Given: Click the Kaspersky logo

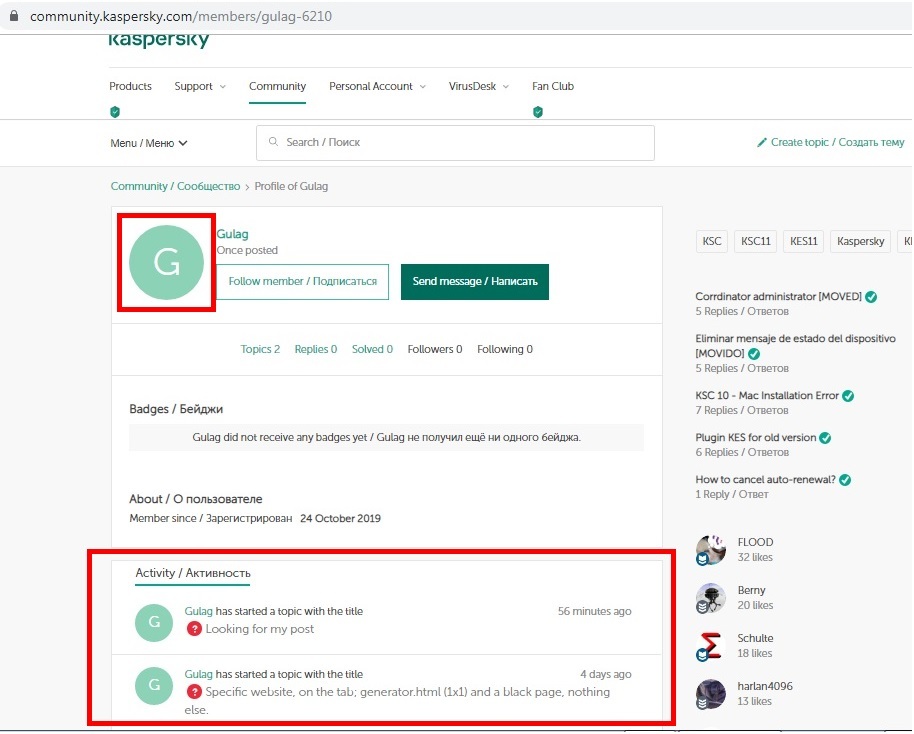Looking at the screenshot, I should 159,40.
